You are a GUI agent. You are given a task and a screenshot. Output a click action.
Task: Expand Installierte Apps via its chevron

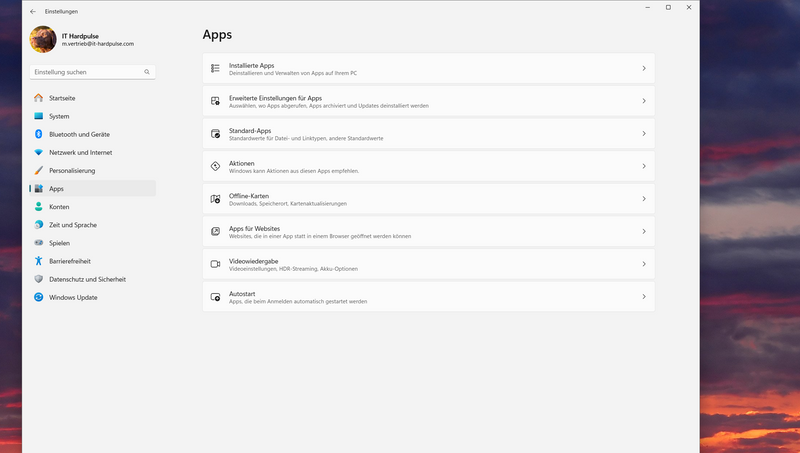[x=643, y=69]
